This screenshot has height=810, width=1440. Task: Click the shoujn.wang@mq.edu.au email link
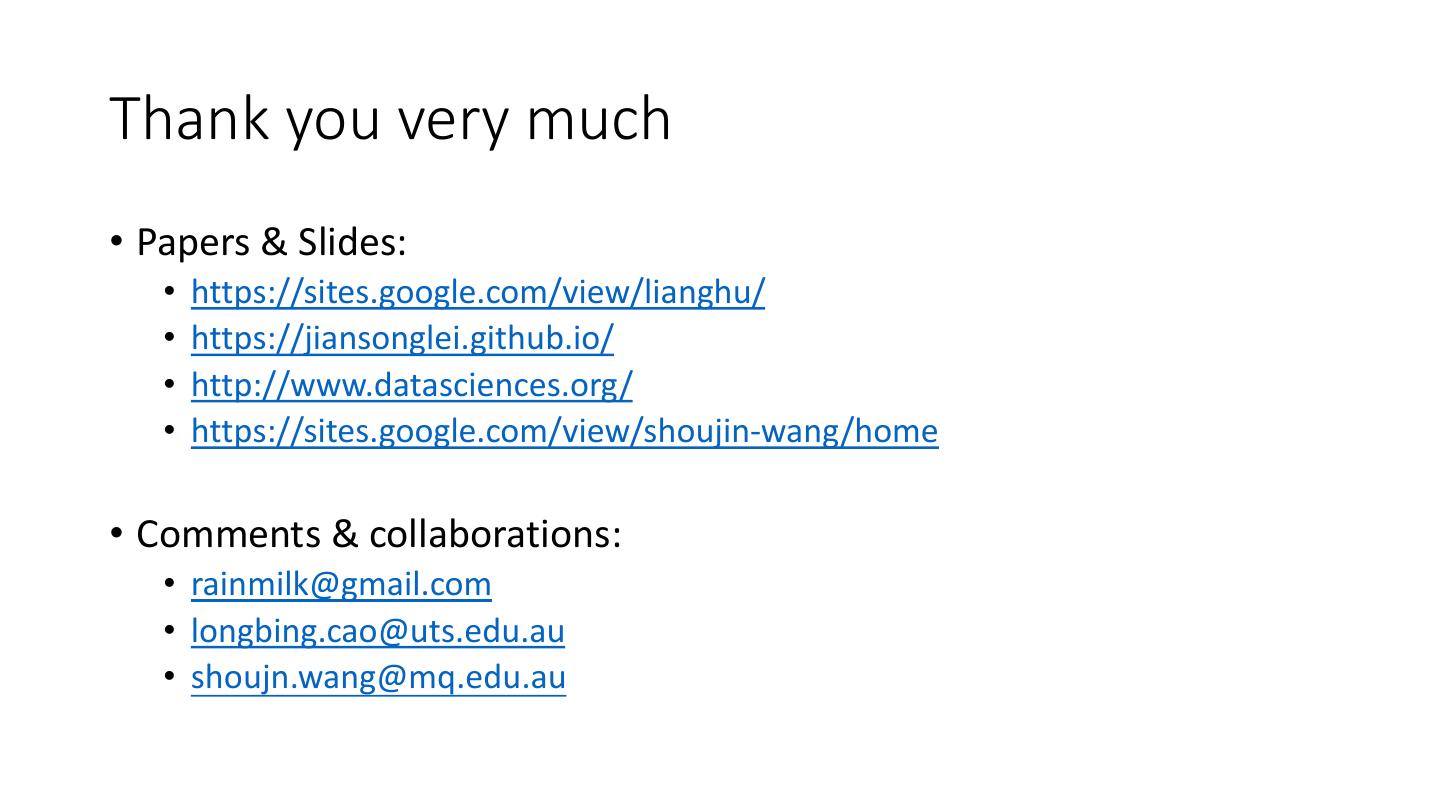[x=378, y=677]
